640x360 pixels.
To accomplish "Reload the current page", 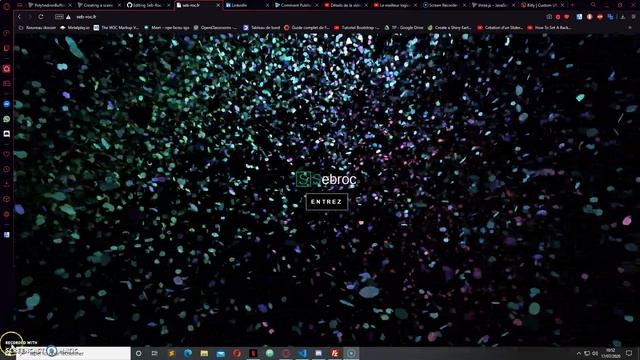I will coord(41,17).
